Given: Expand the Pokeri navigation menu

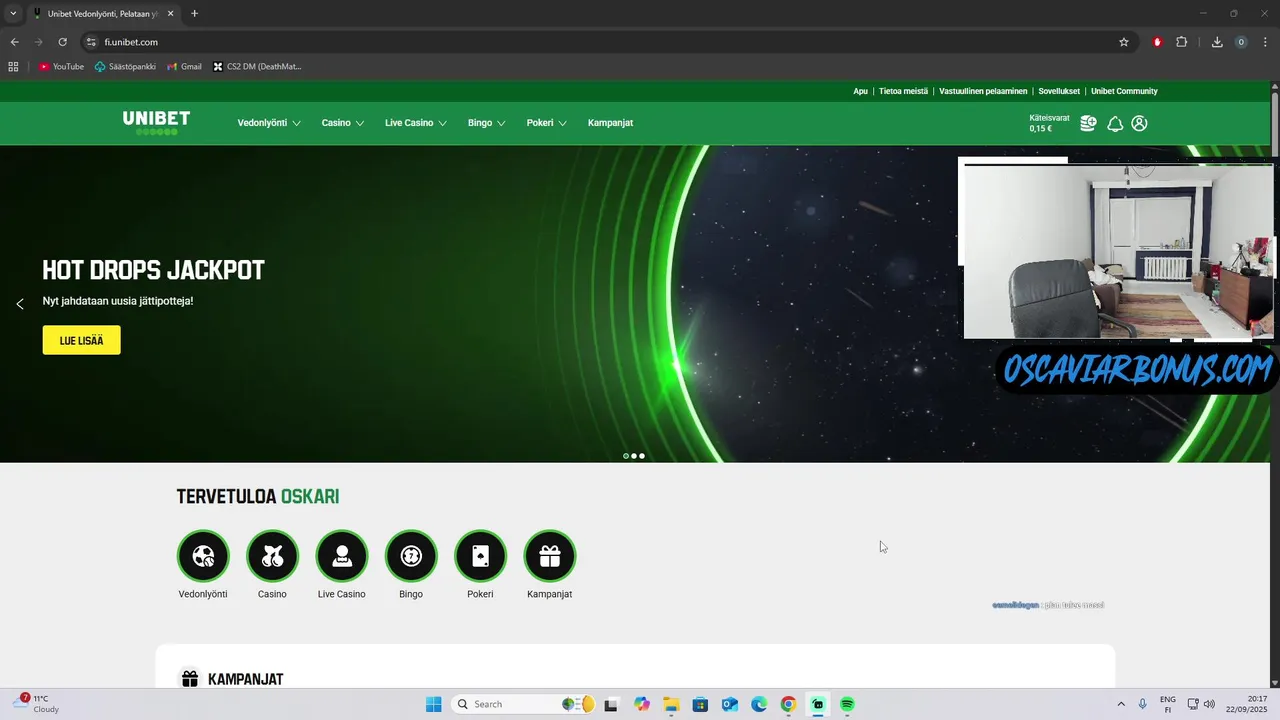Looking at the screenshot, I should point(547,123).
